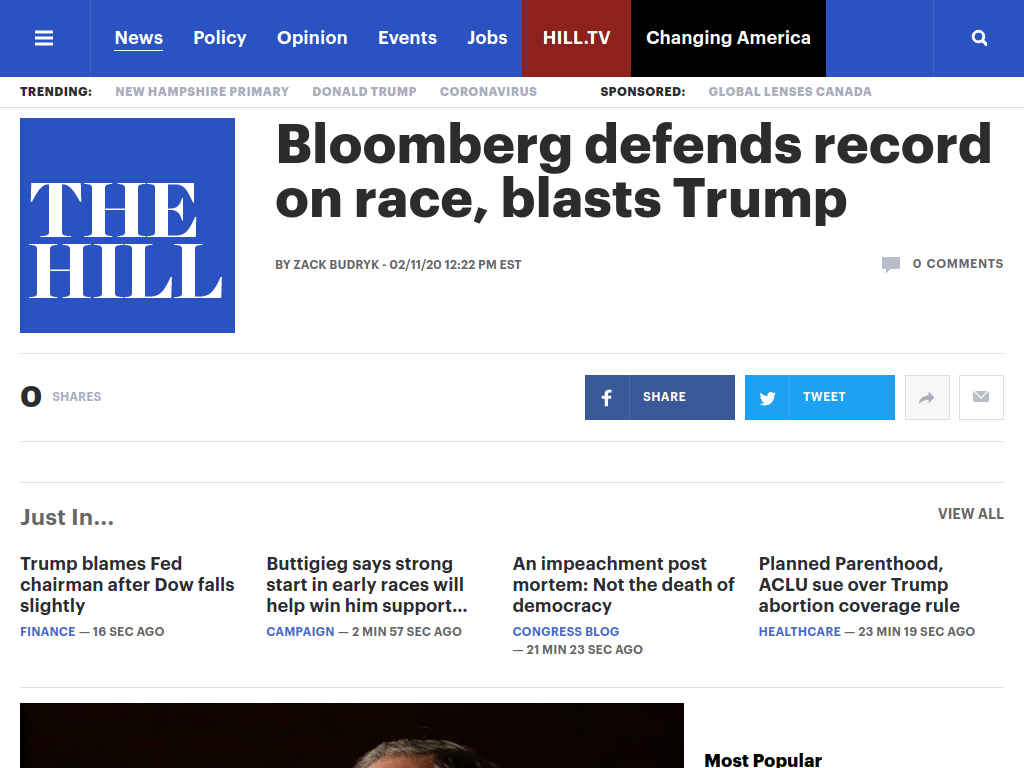
Task: Click the Bloomberg defends record headline
Action: click(x=633, y=171)
